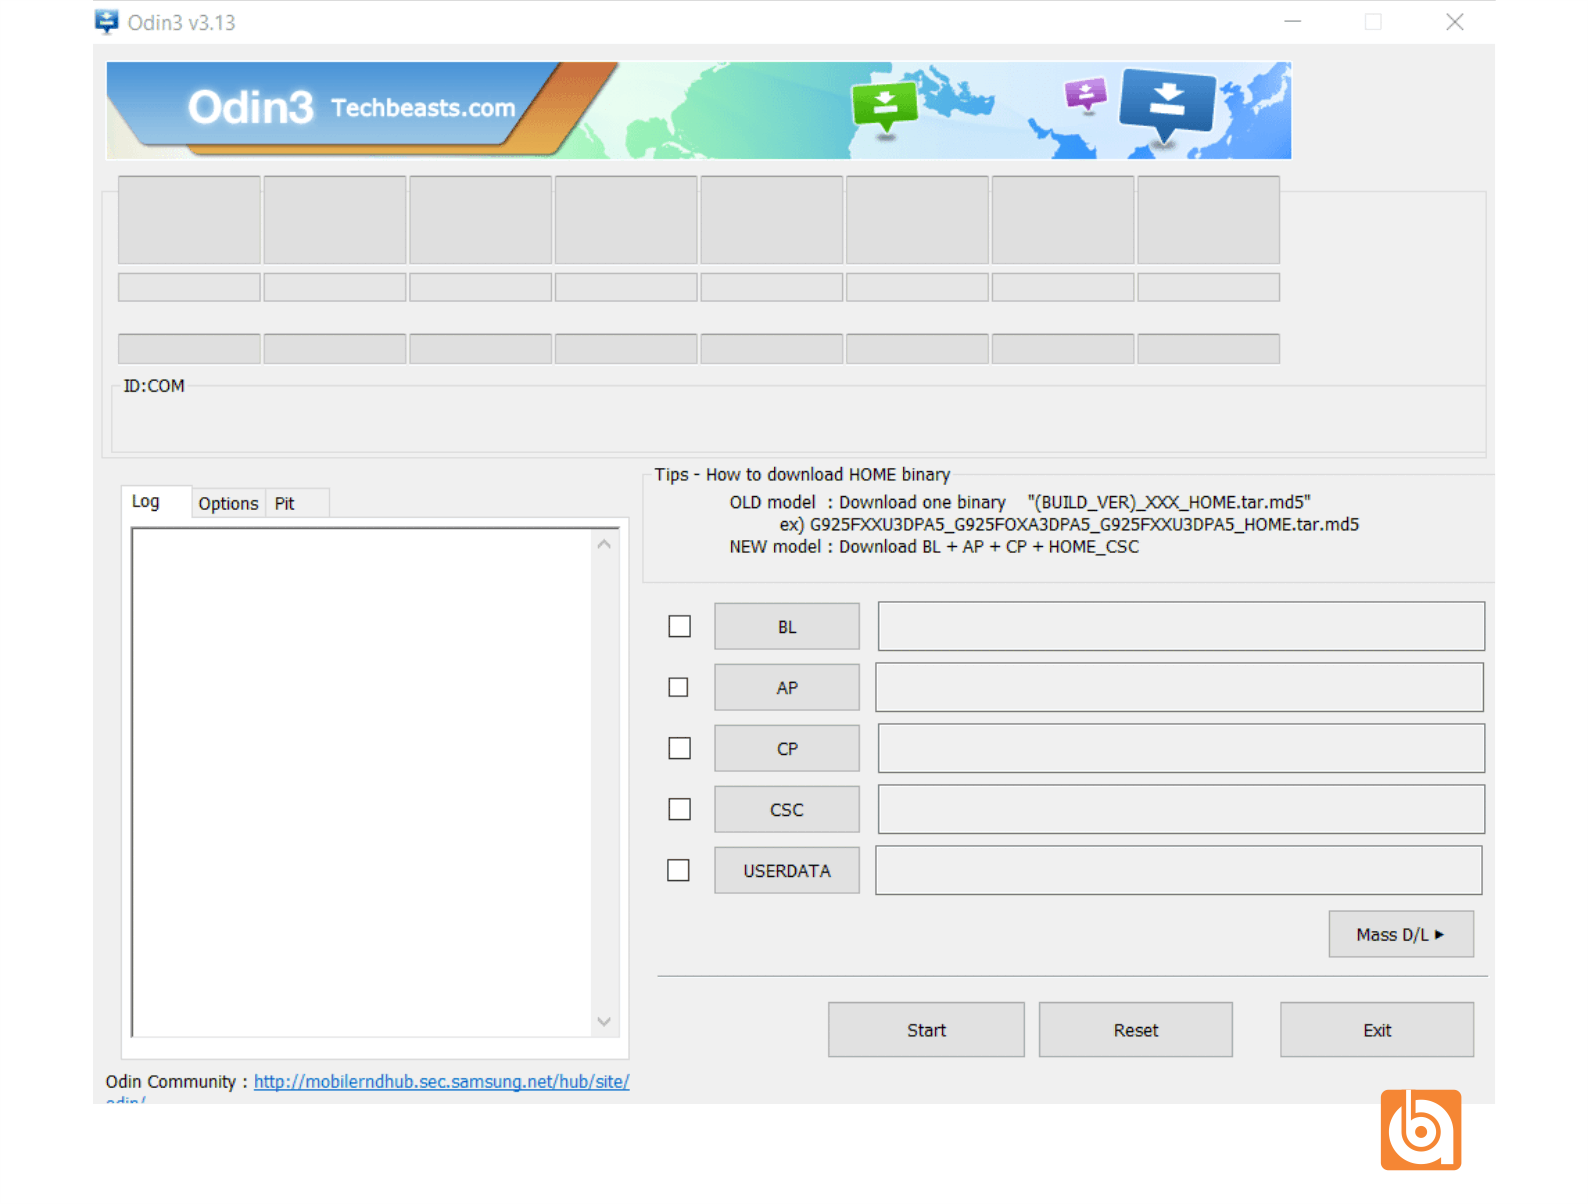Screen dimensions: 1588x1204
Task: Click the "Odin3 v3.13" window title text
Action: [x=182, y=22]
